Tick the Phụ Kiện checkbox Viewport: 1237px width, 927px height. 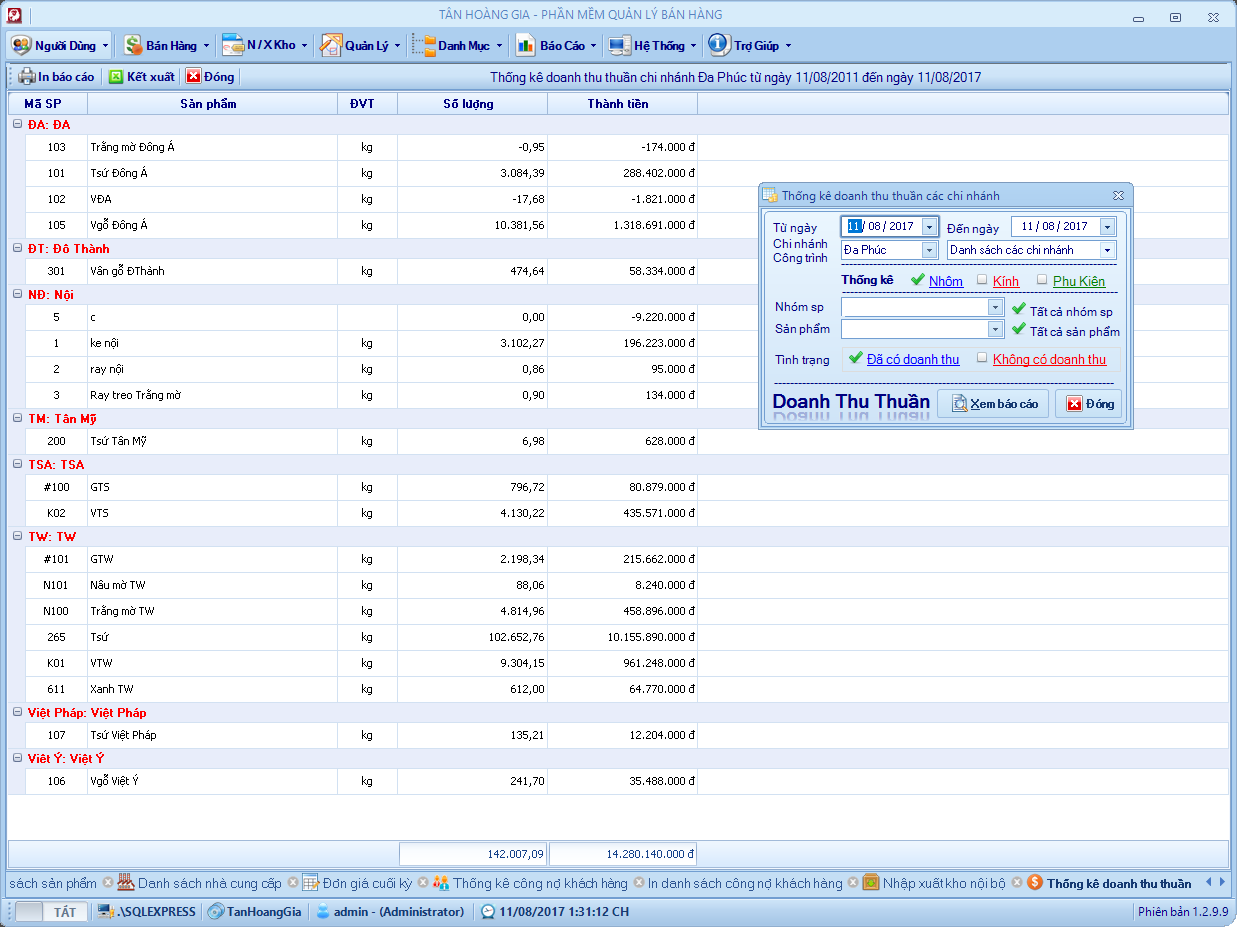pos(1042,280)
